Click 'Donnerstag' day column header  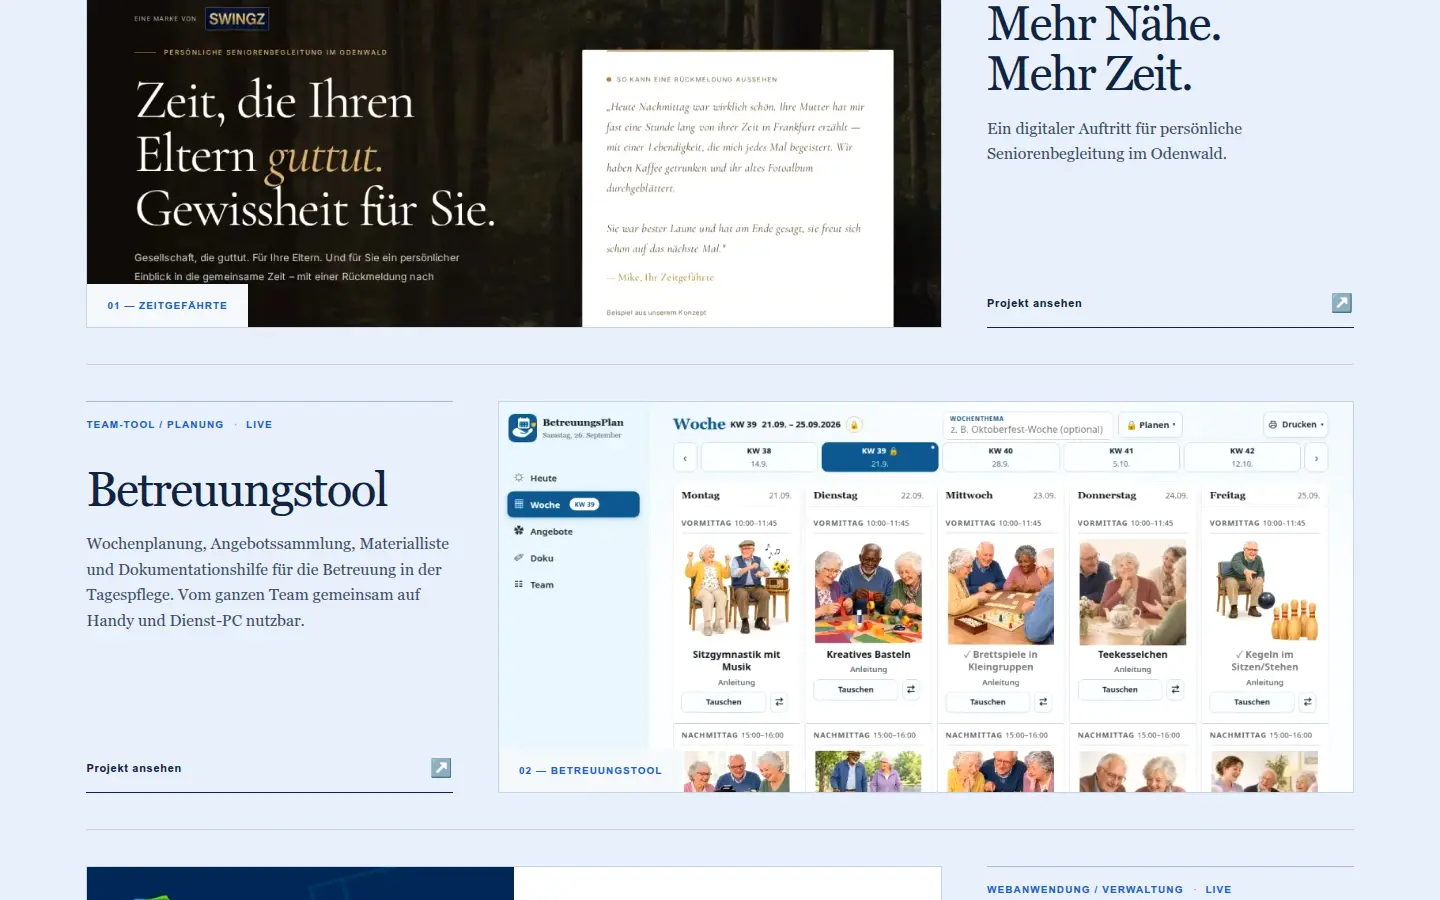click(1107, 496)
